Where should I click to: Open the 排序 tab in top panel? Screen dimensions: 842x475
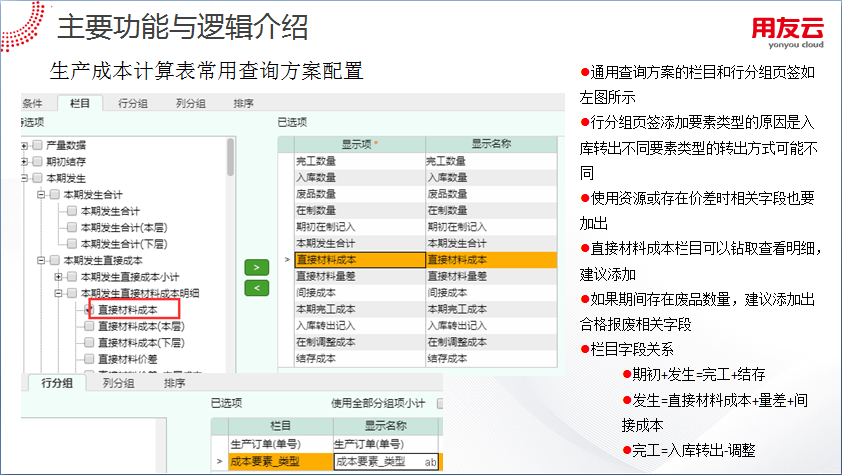coord(243,103)
